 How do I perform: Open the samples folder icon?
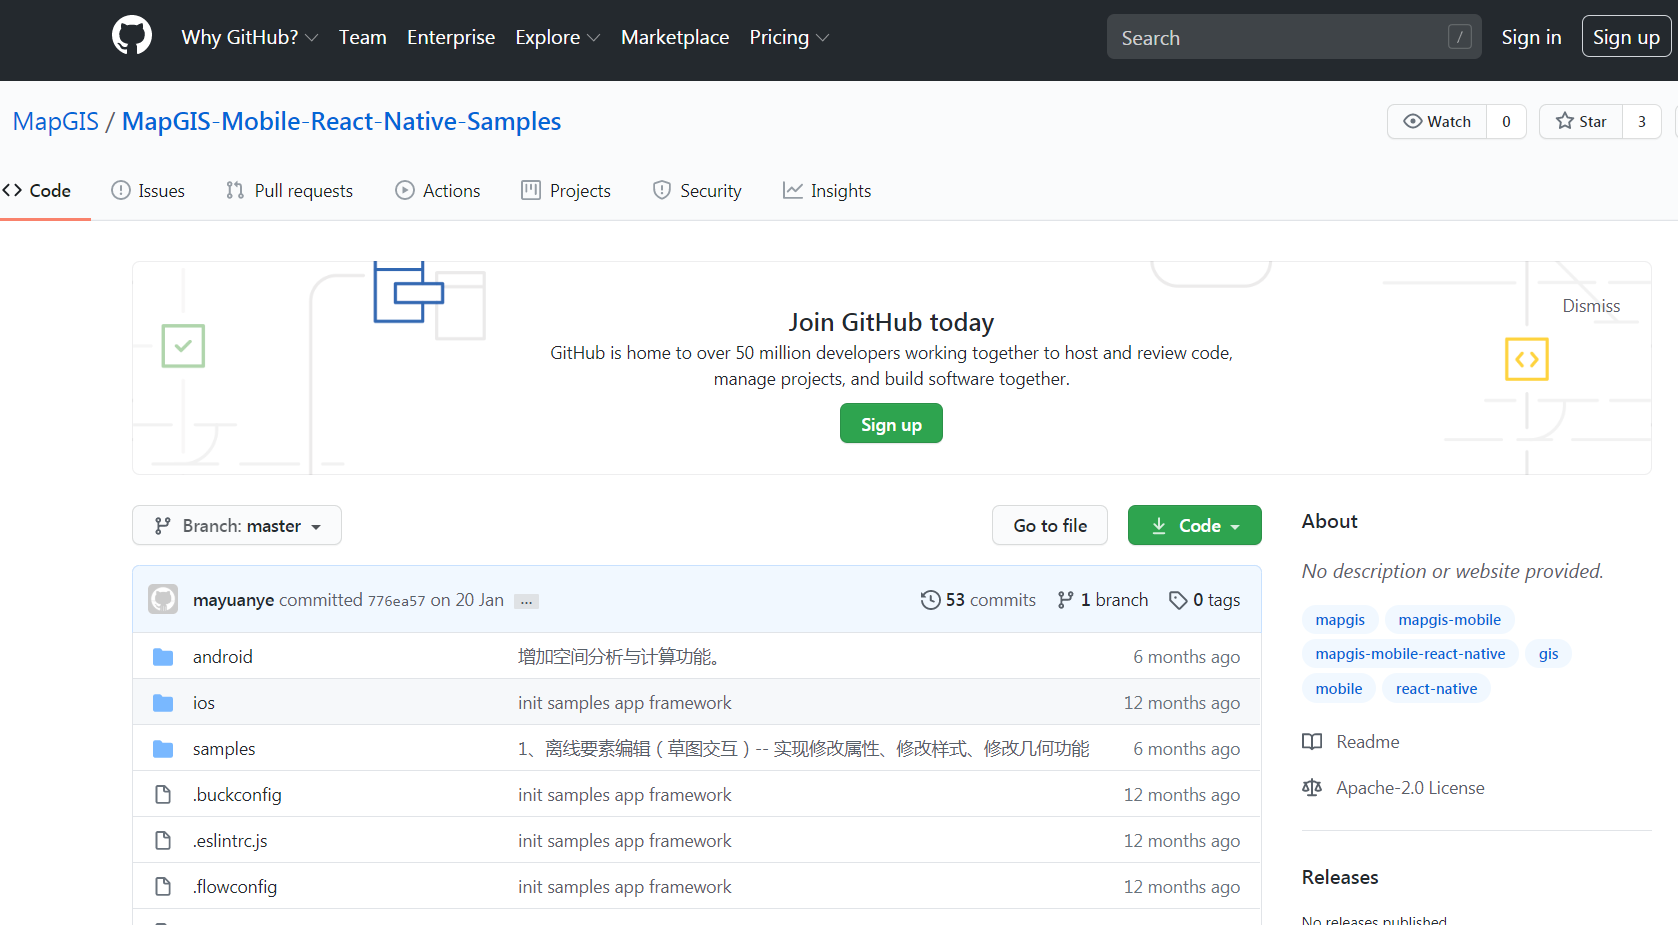point(163,749)
